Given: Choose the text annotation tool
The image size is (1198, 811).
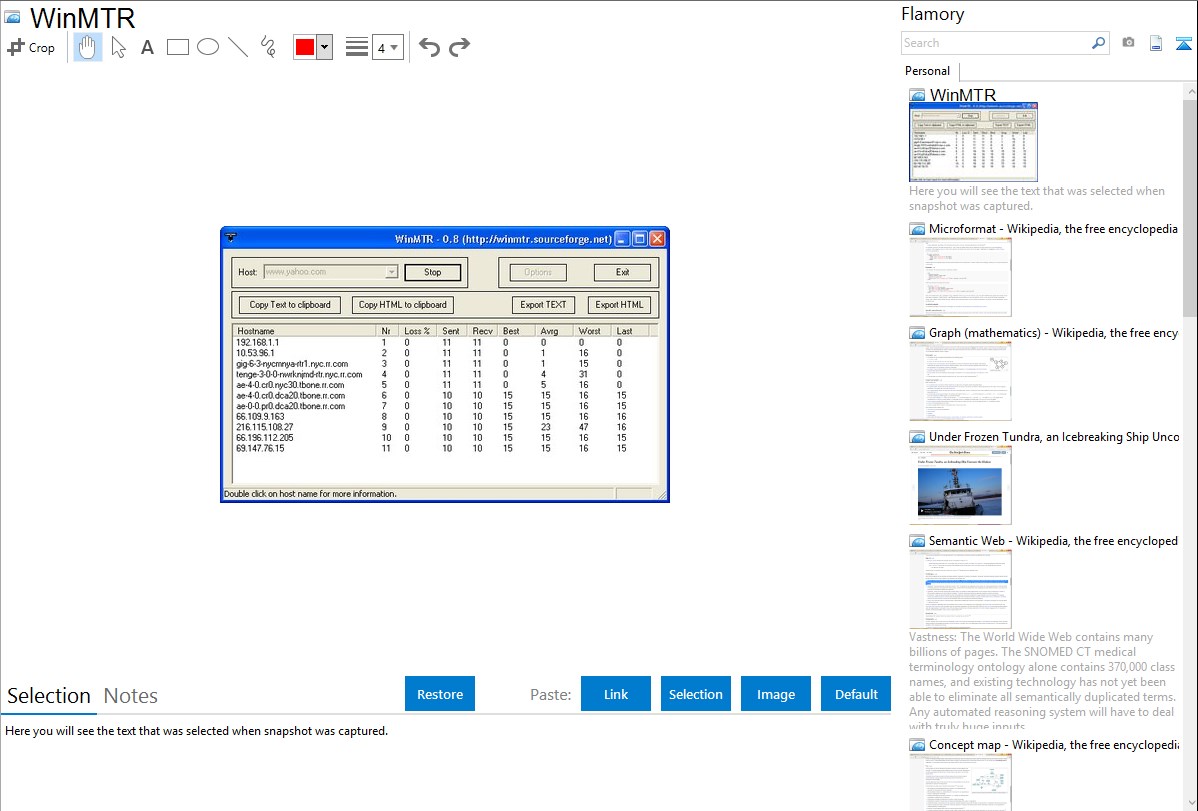Looking at the screenshot, I should tap(147, 47).
